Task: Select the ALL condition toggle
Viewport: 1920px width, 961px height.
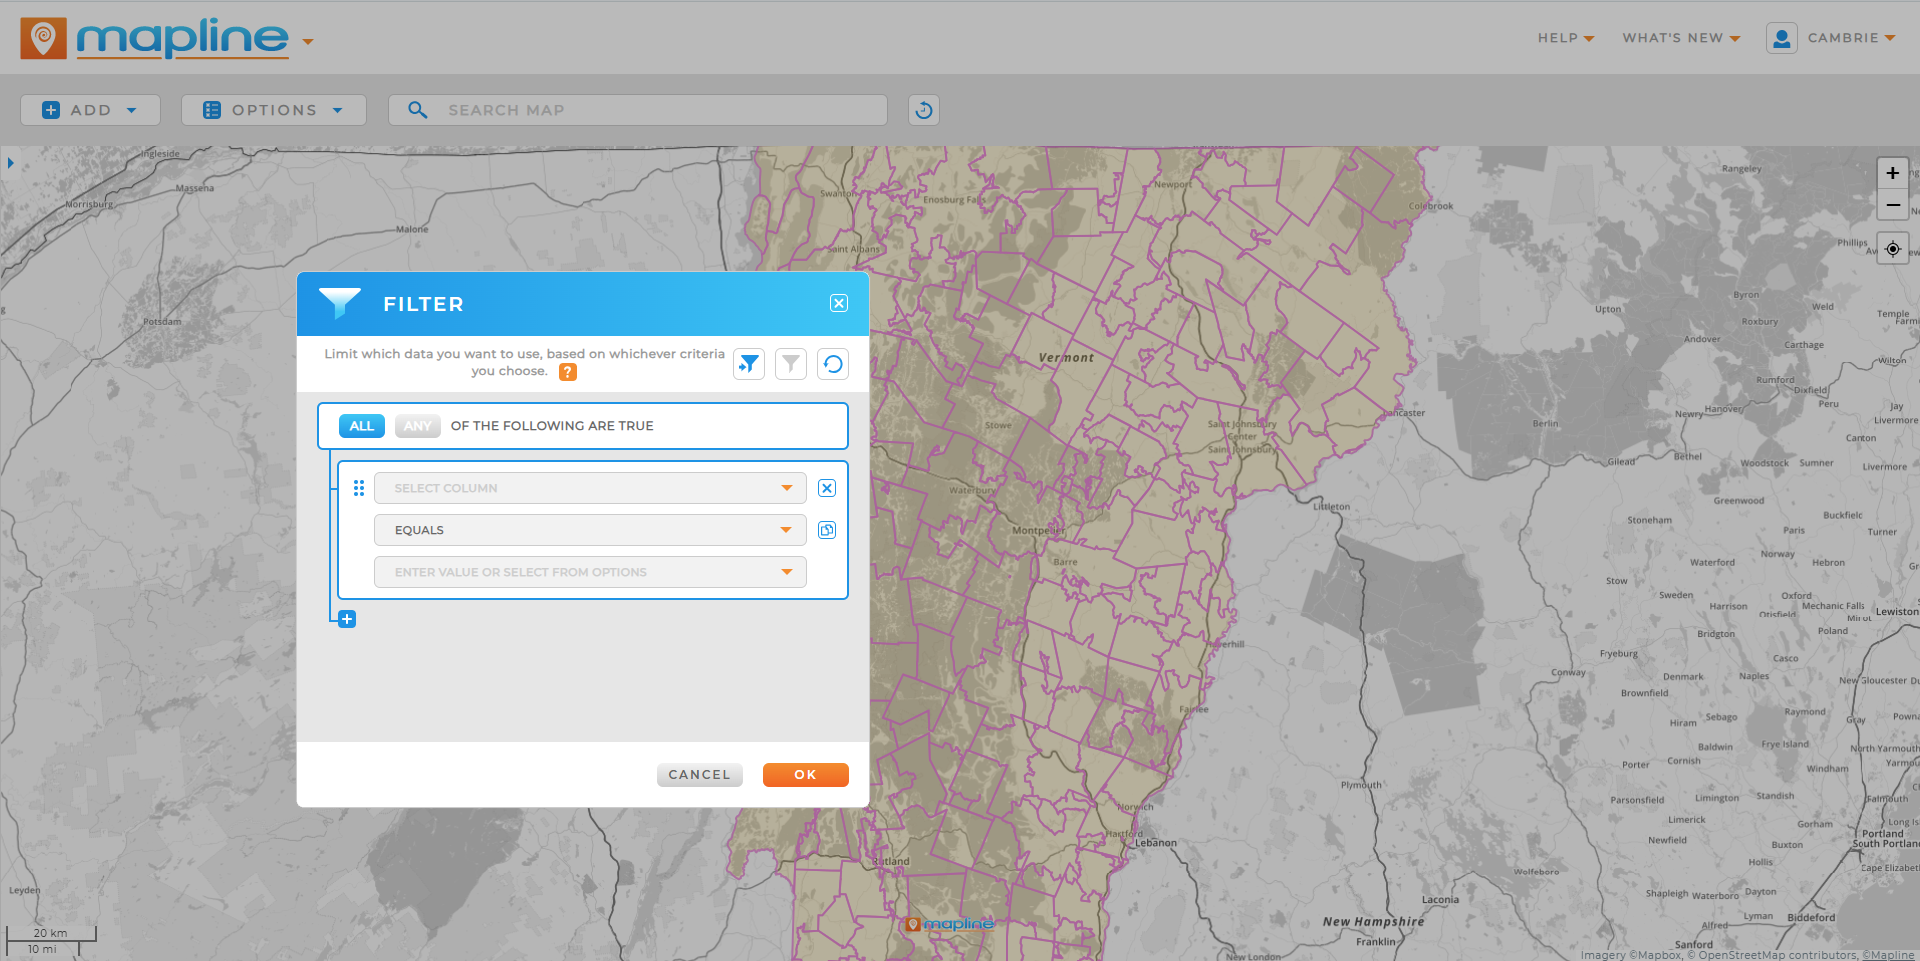Action: 362,426
